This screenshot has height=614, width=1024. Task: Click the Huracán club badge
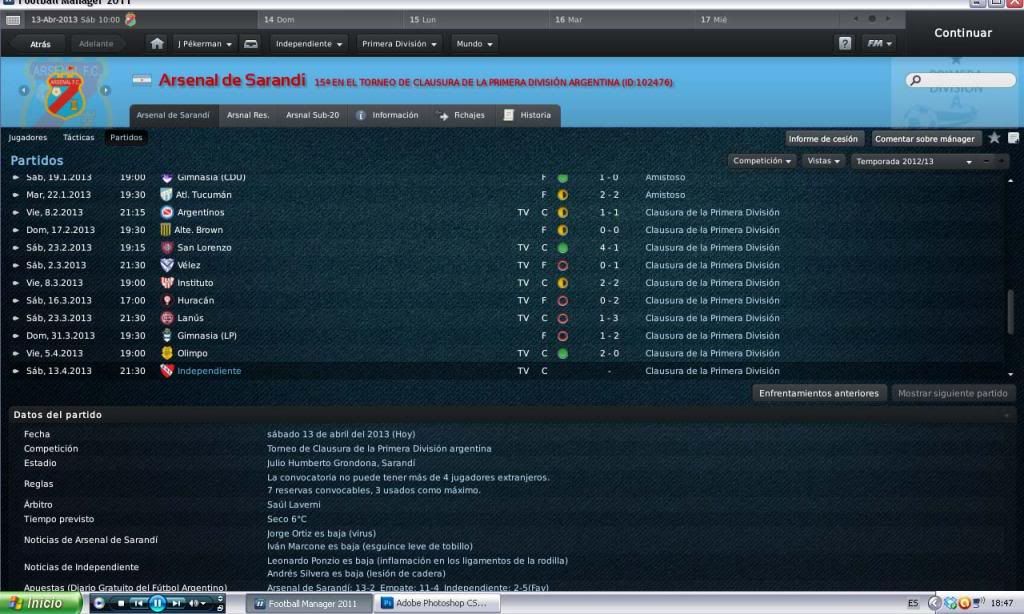tap(167, 300)
